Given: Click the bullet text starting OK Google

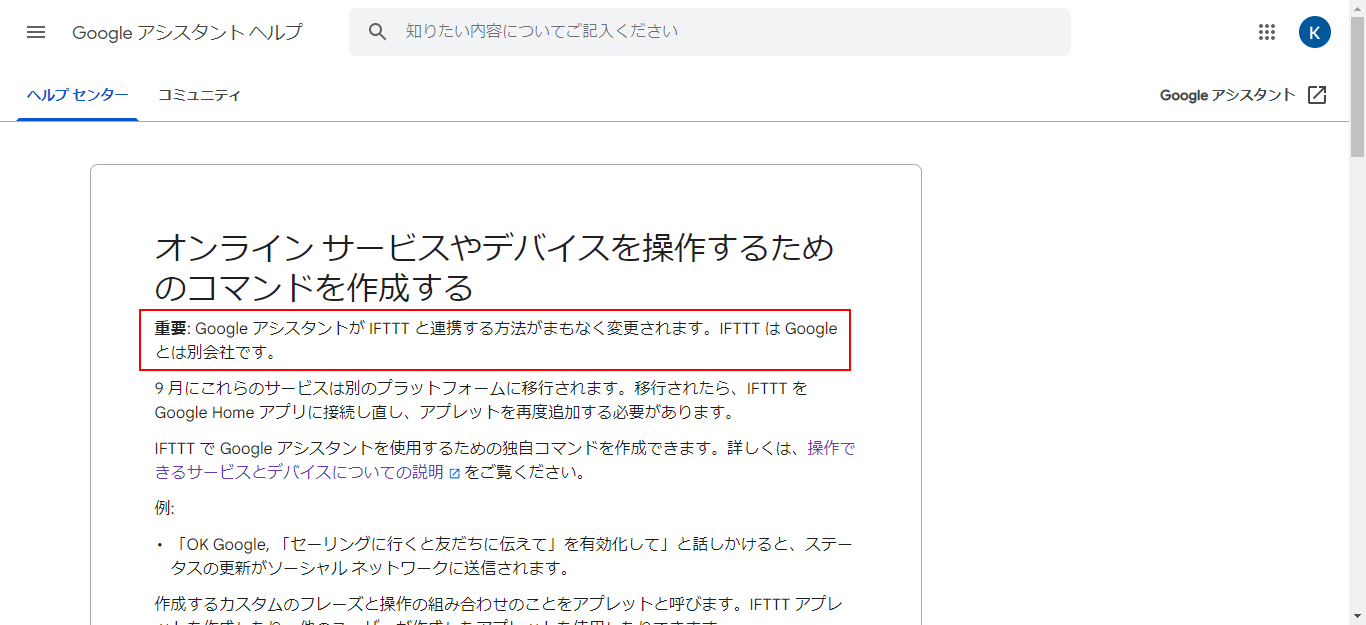Looking at the screenshot, I should [513, 556].
